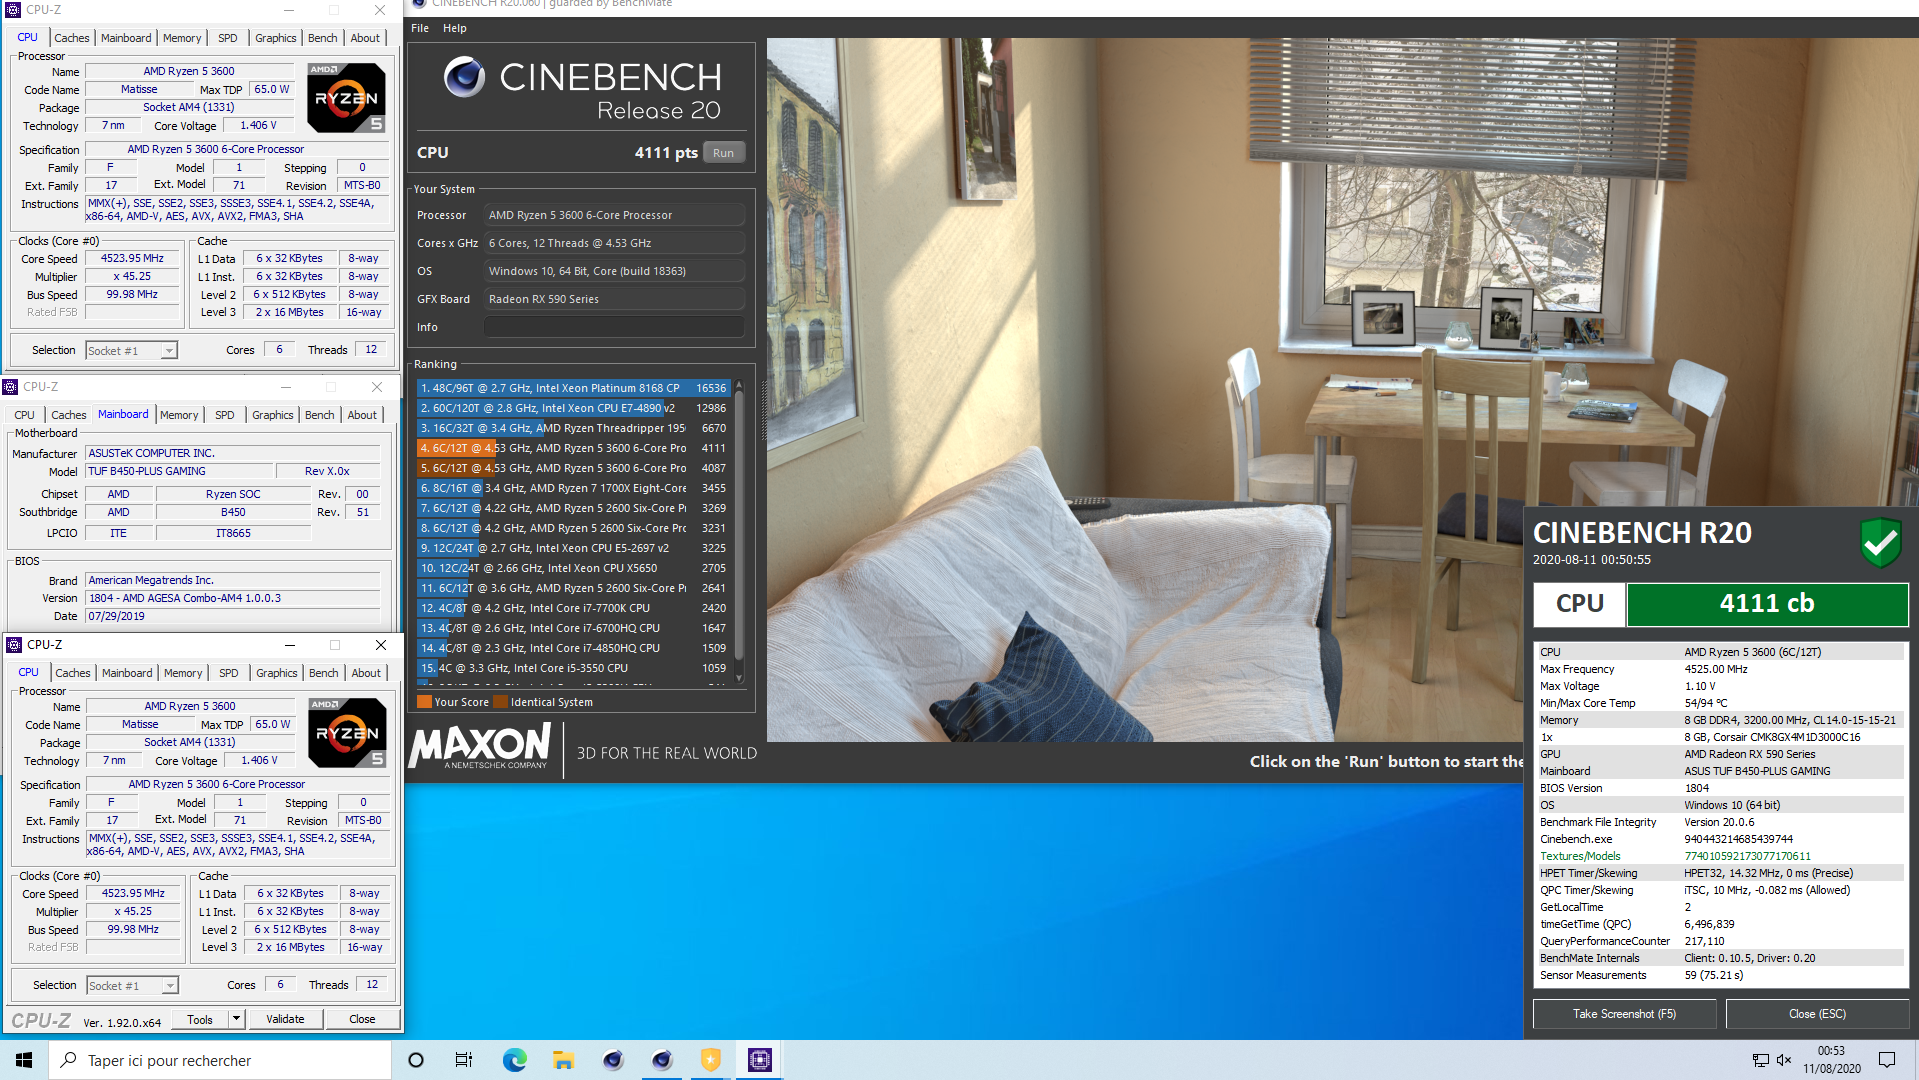
Task: Click the Windows taskbar search box
Action: 220,1060
